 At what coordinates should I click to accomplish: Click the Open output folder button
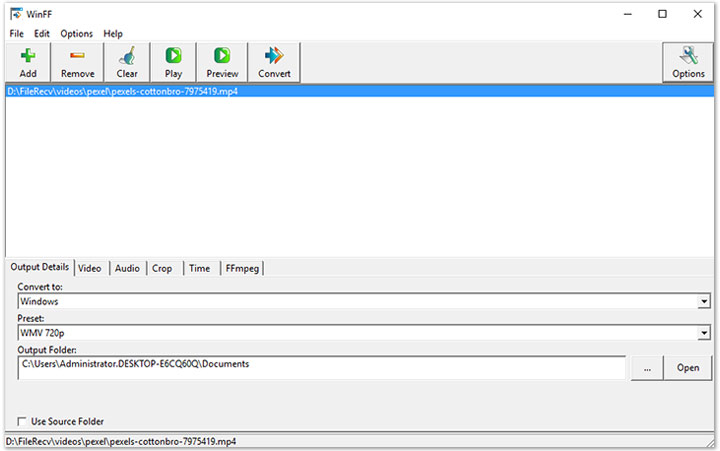(688, 368)
